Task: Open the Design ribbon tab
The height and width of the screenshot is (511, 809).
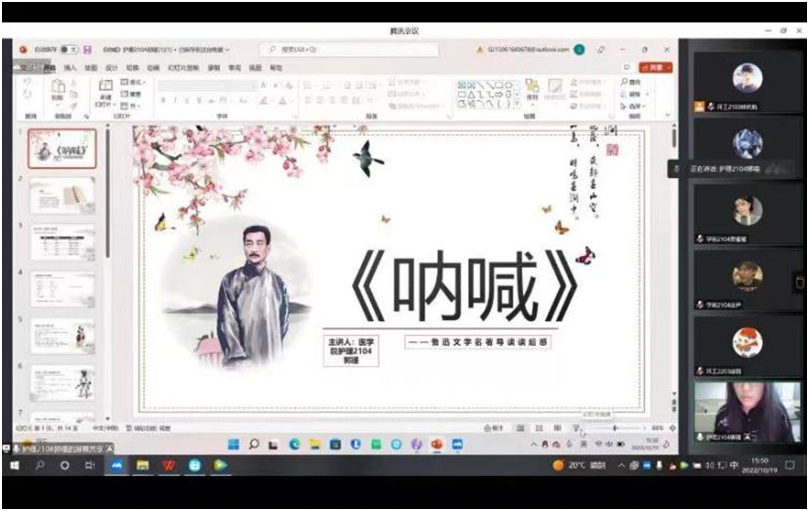Action: coord(111,67)
